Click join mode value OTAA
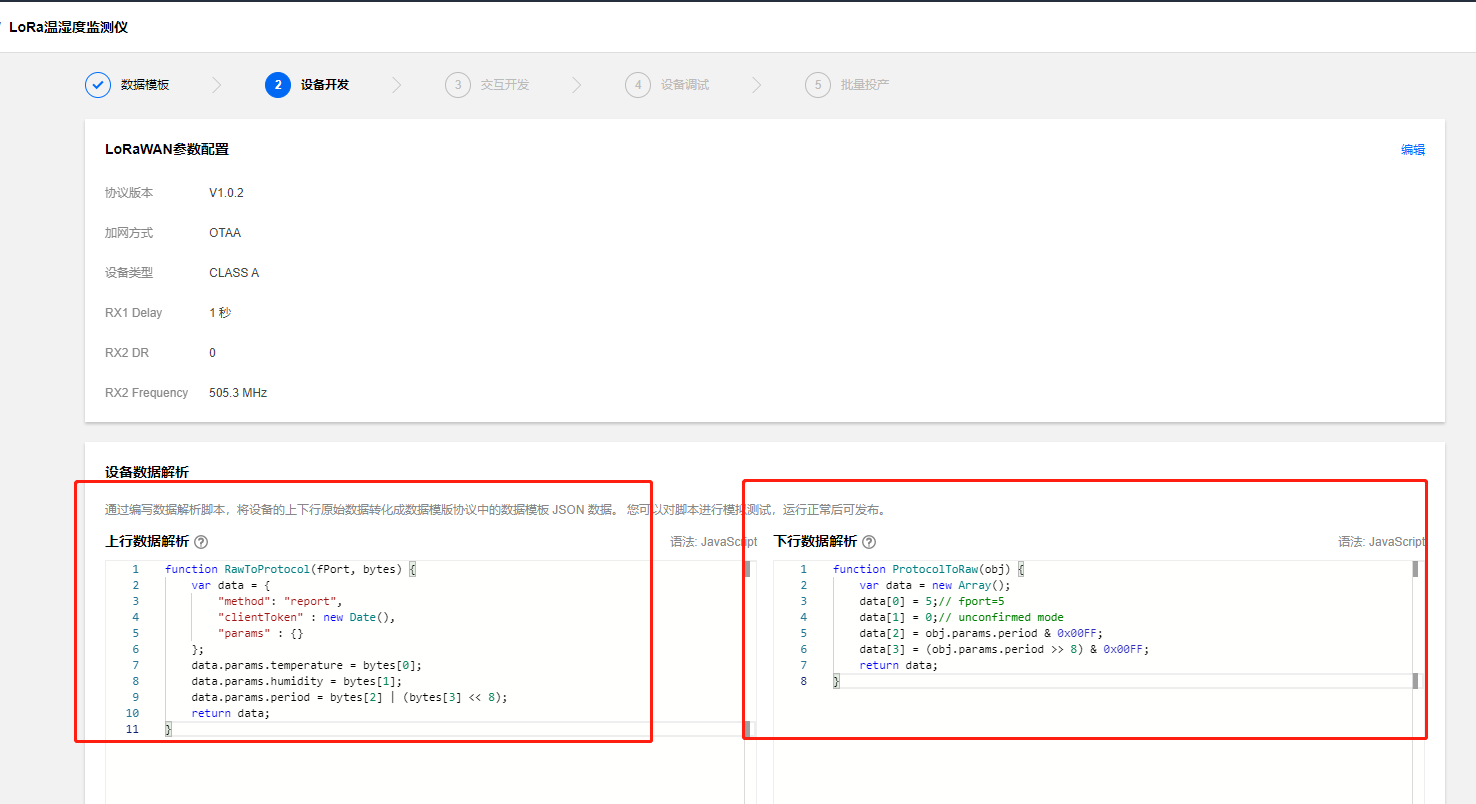 225,233
